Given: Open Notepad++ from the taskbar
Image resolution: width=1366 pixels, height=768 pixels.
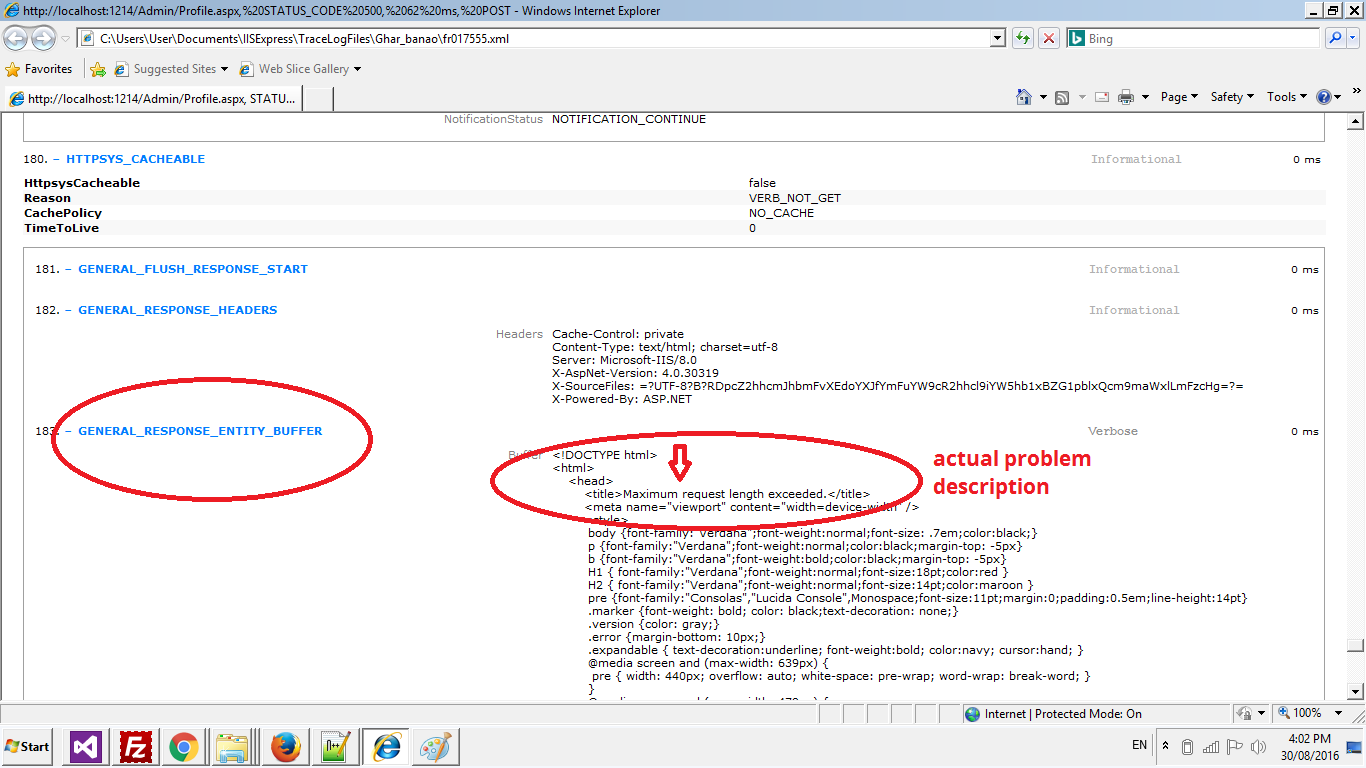Looking at the screenshot, I should pyautogui.click(x=335, y=746).
